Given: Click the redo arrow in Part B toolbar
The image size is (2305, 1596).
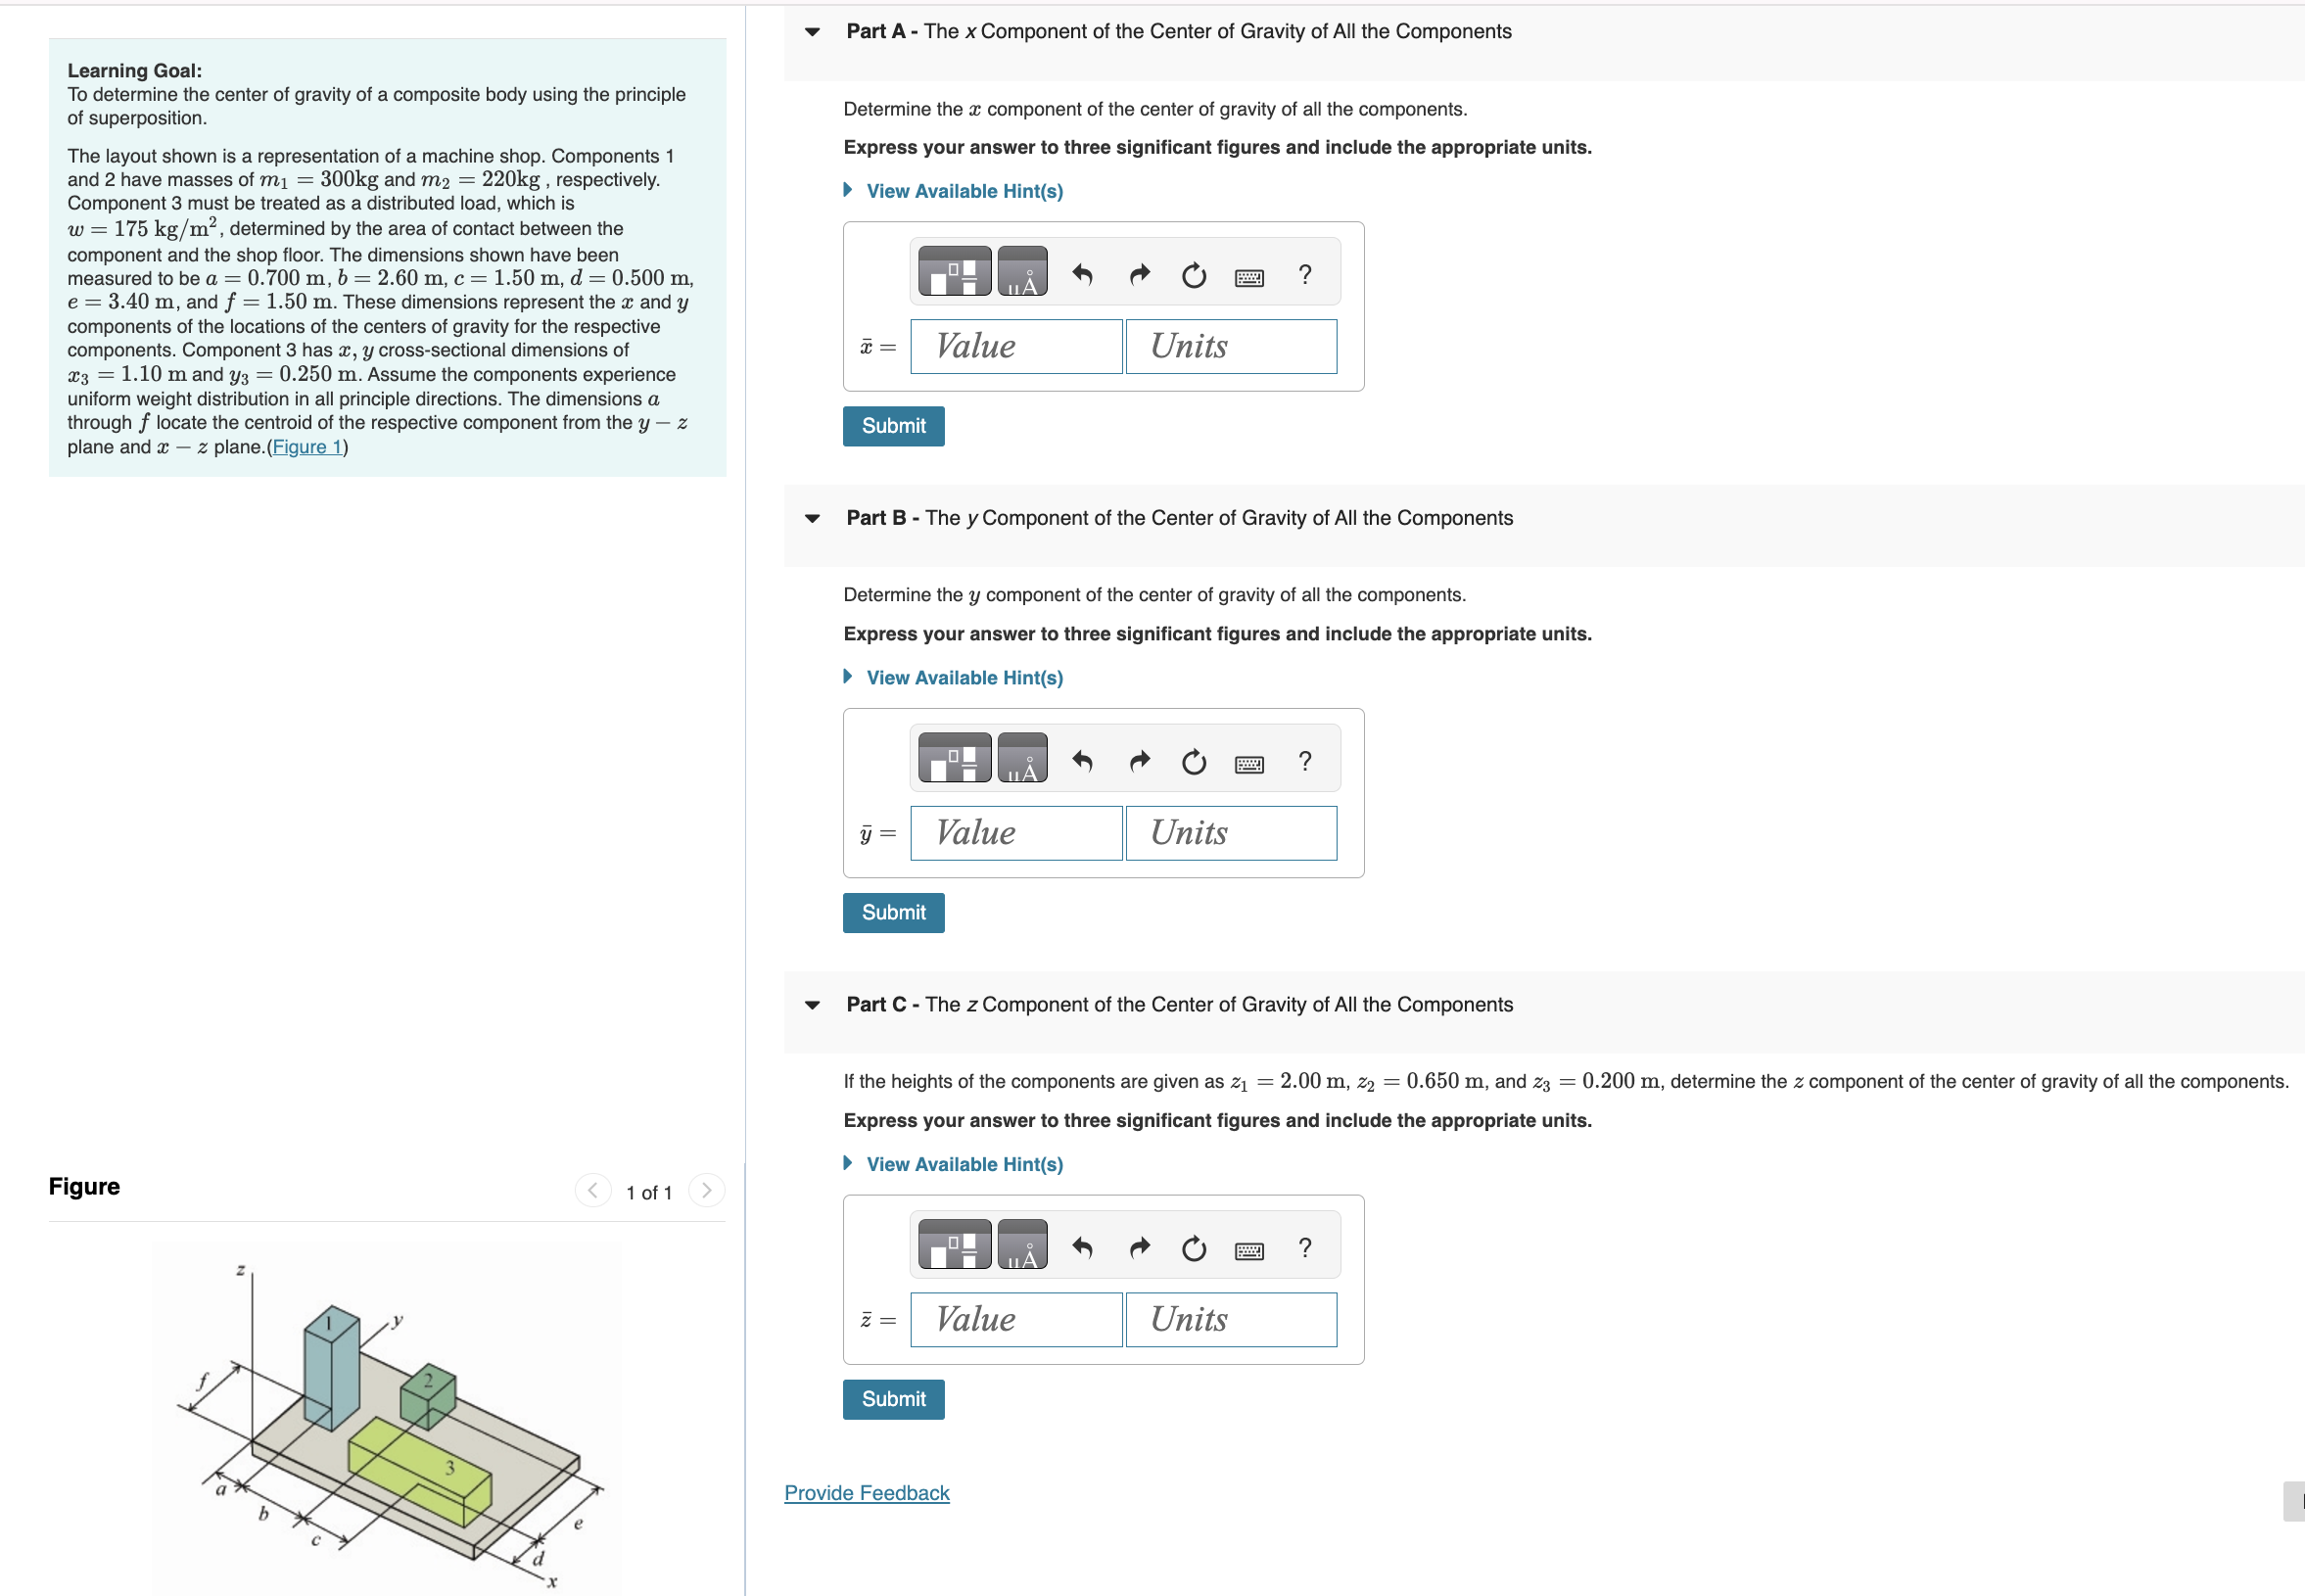Looking at the screenshot, I should (x=1139, y=761).
